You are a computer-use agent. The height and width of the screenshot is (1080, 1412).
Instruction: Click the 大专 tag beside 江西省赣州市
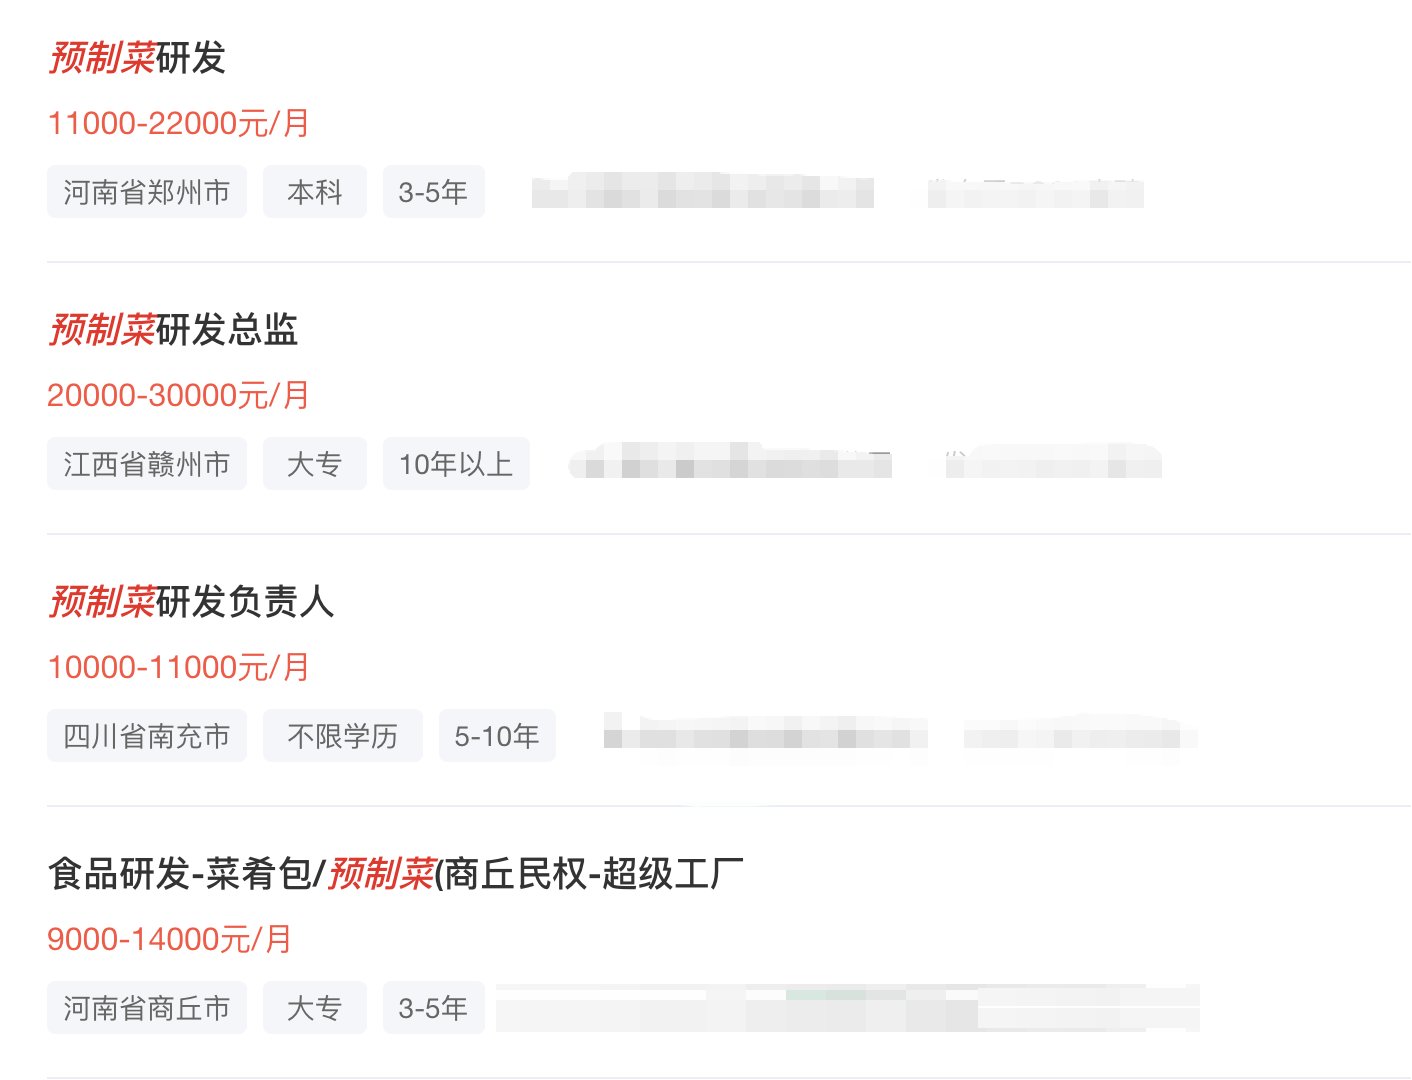pyautogui.click(x=315, y=464)
